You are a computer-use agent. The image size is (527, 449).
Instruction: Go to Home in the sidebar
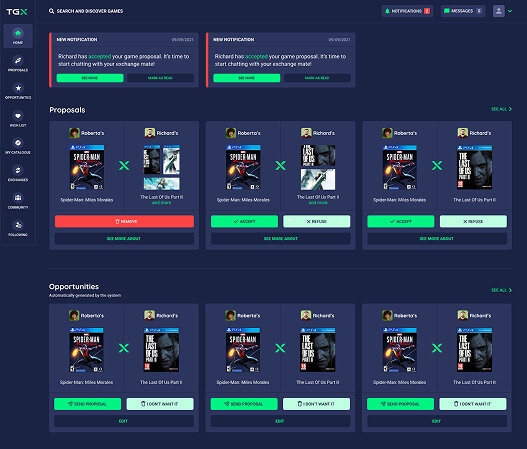18,36
